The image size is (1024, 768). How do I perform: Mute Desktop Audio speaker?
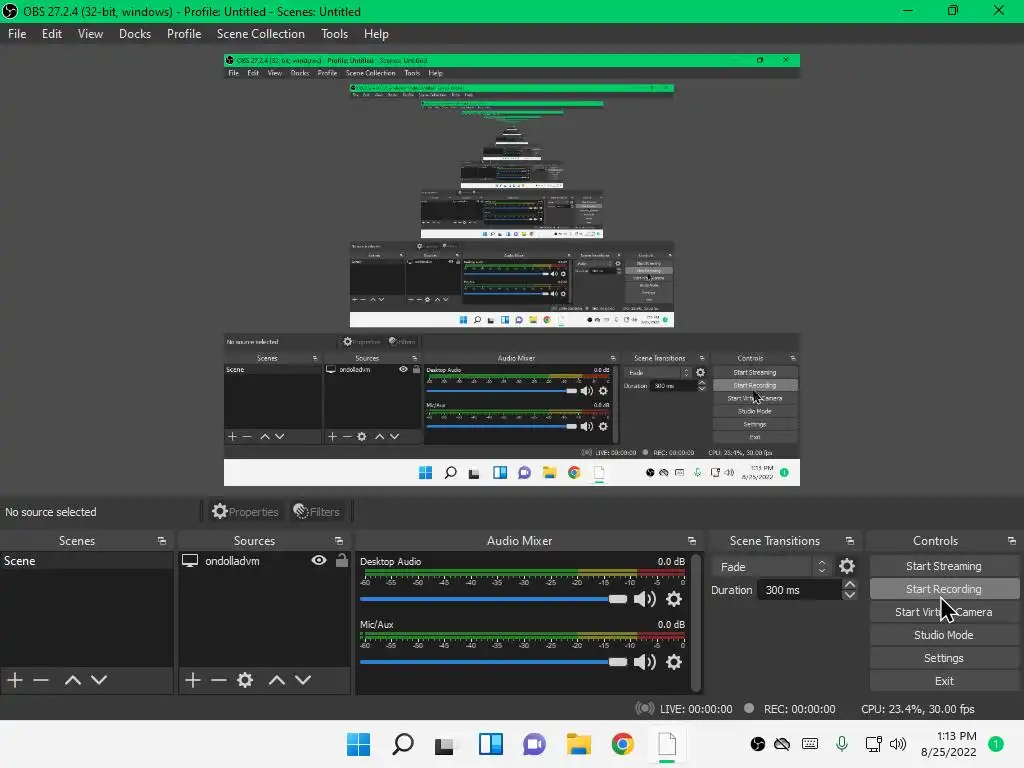click(645, 599)
